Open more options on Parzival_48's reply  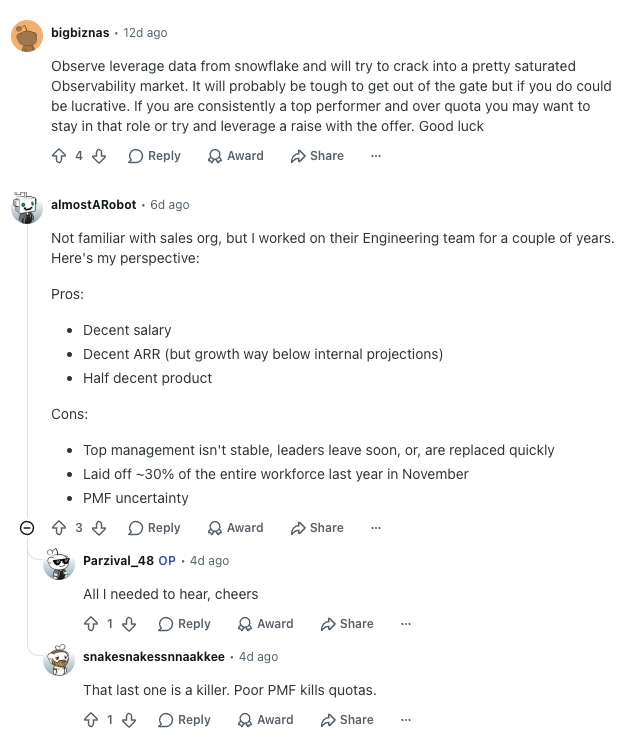(406, 624)
